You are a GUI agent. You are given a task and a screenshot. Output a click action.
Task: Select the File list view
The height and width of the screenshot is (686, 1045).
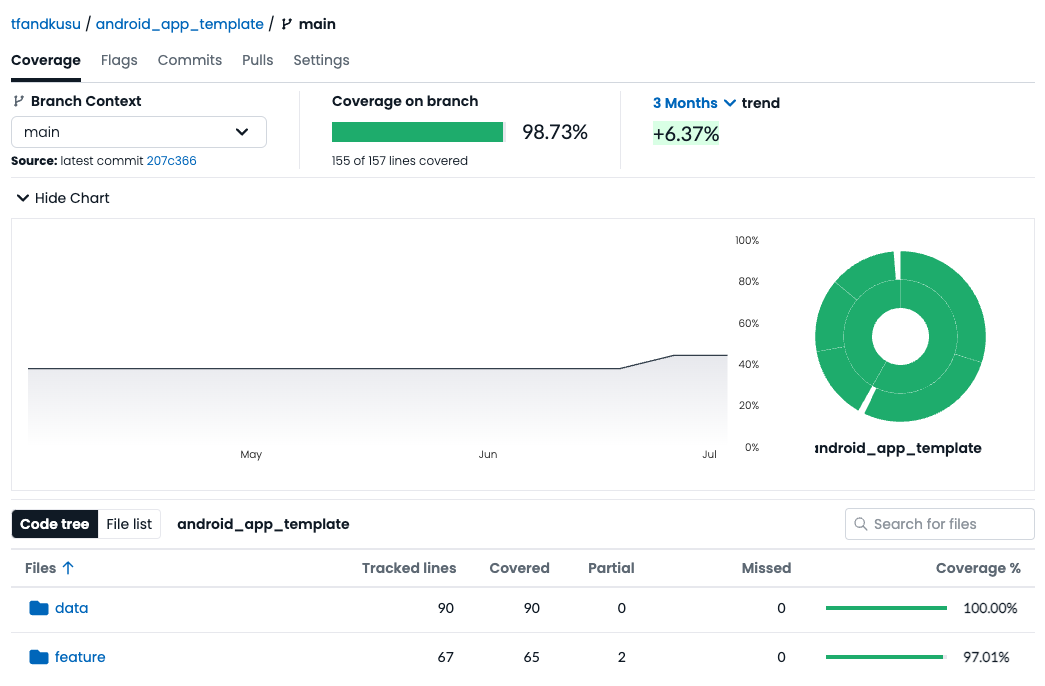coord(129,524)
